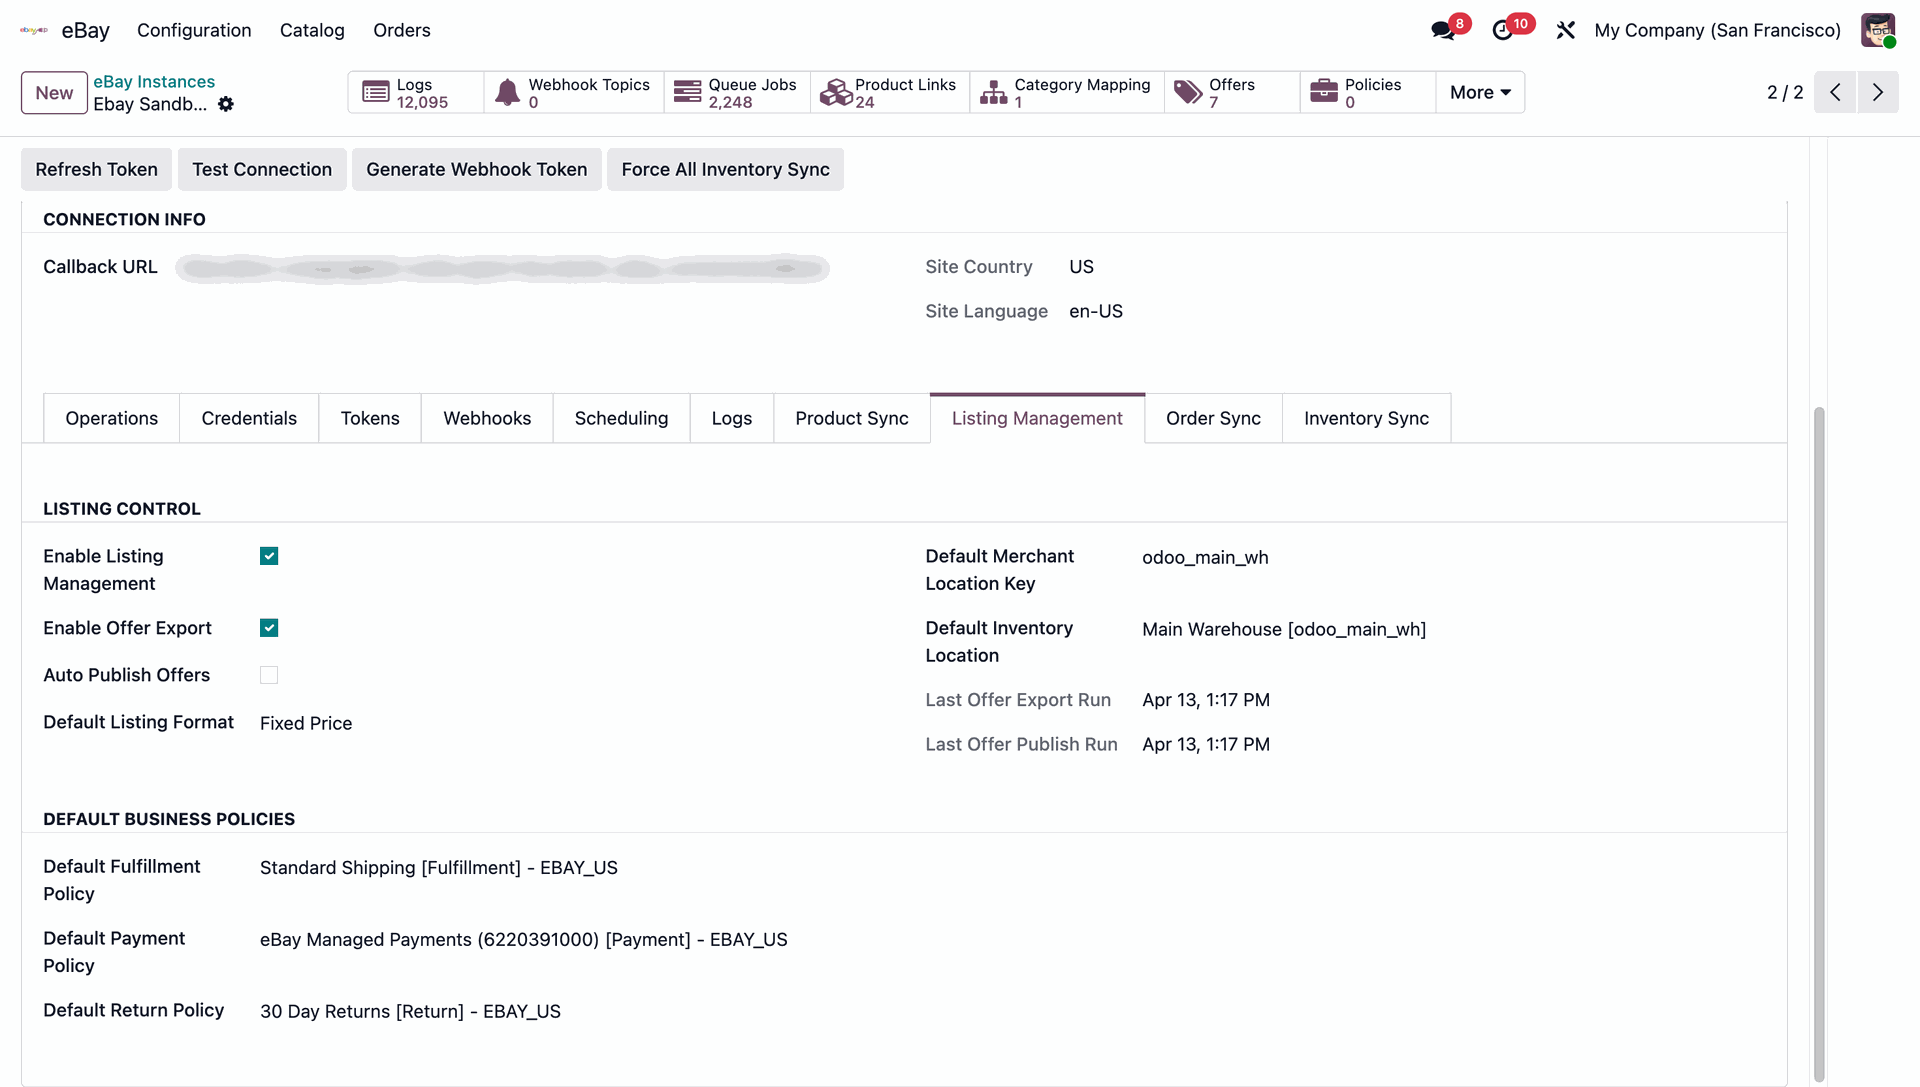Click the vertical page scrollbar
The width and height of the screenshot is (1920, 1087).
pyautogui.click(x=1819, y=745)
